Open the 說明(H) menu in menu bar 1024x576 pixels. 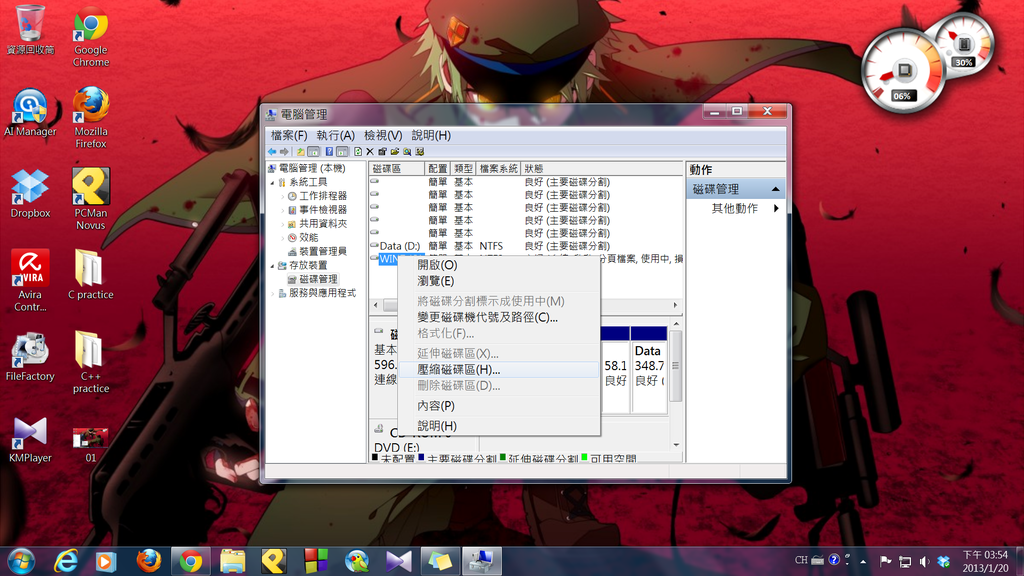[431, 135]
